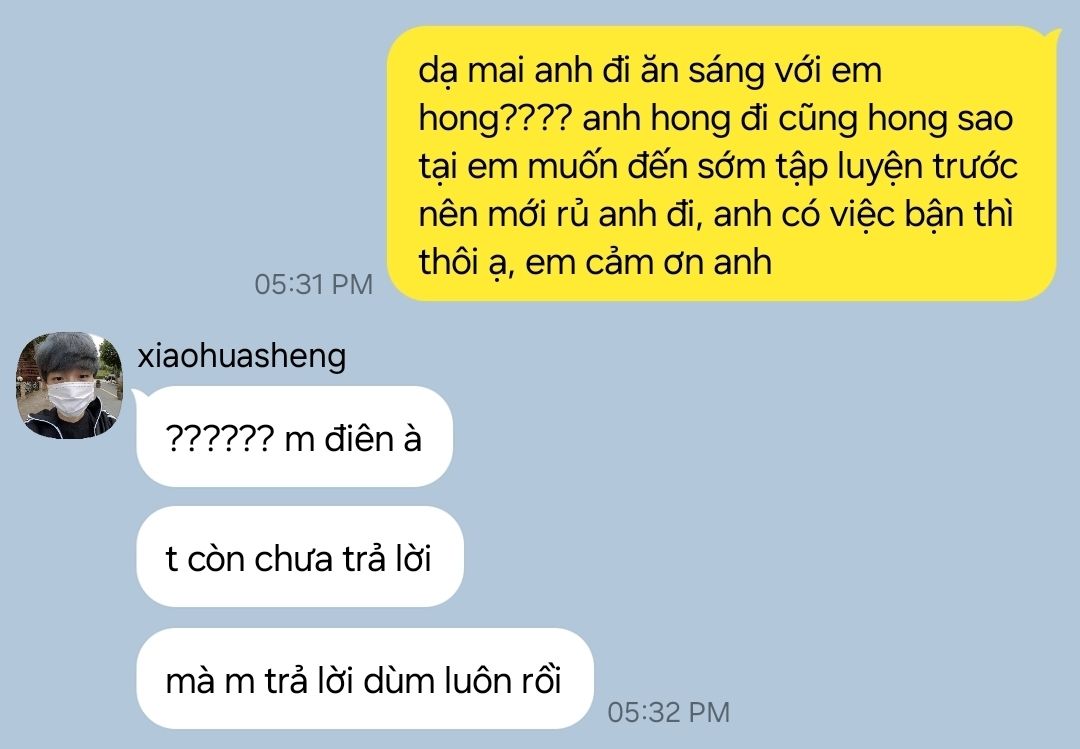
Task: Click the line starting "nên mới rủ anh đi"
Action: (716, 214)
